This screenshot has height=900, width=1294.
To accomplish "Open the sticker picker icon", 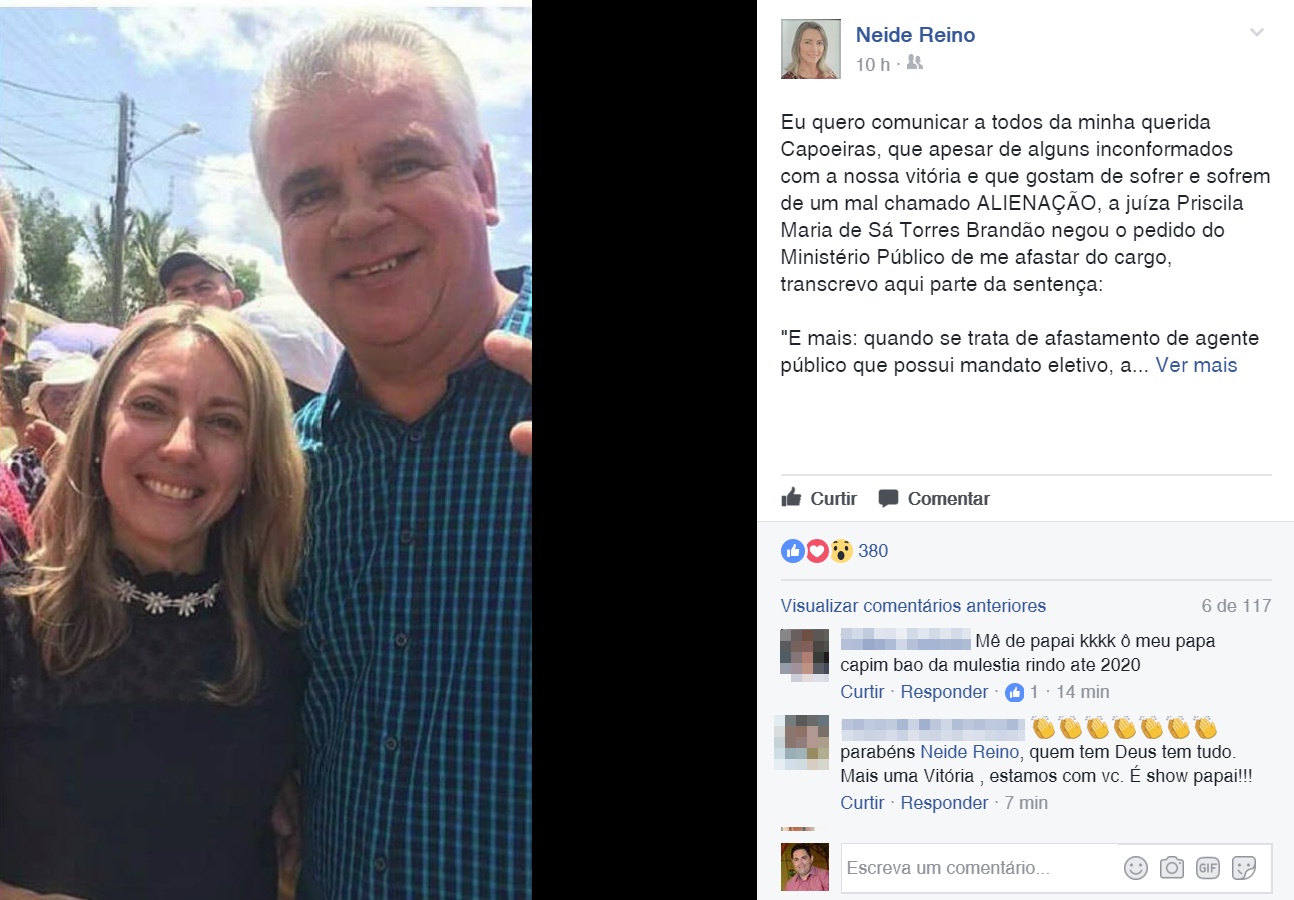I will (1244, 868).
